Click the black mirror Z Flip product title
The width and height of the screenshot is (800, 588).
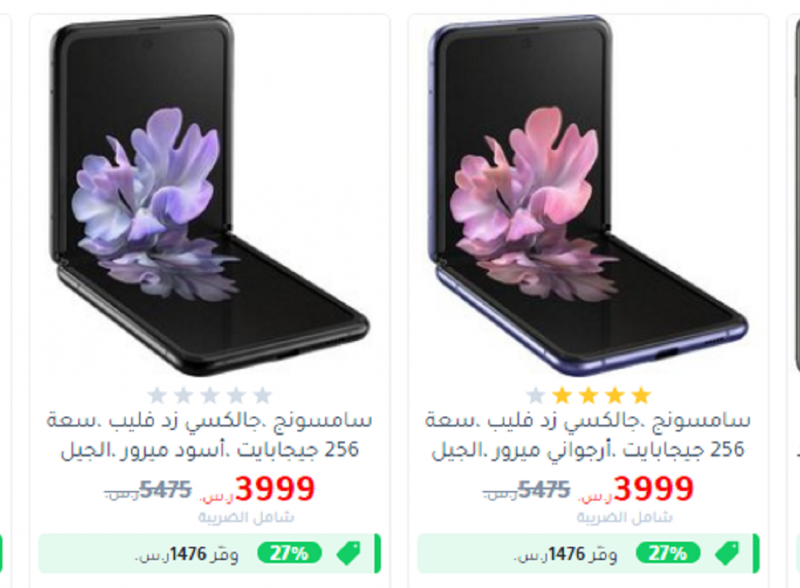210,435
